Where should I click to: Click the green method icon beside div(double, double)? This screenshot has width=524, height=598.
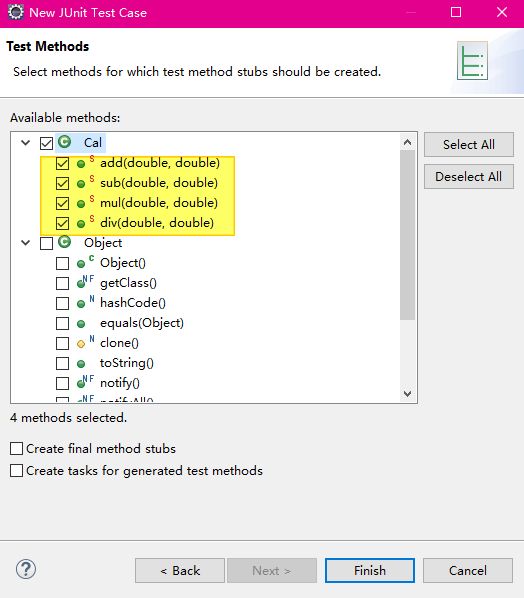[81, 224]
